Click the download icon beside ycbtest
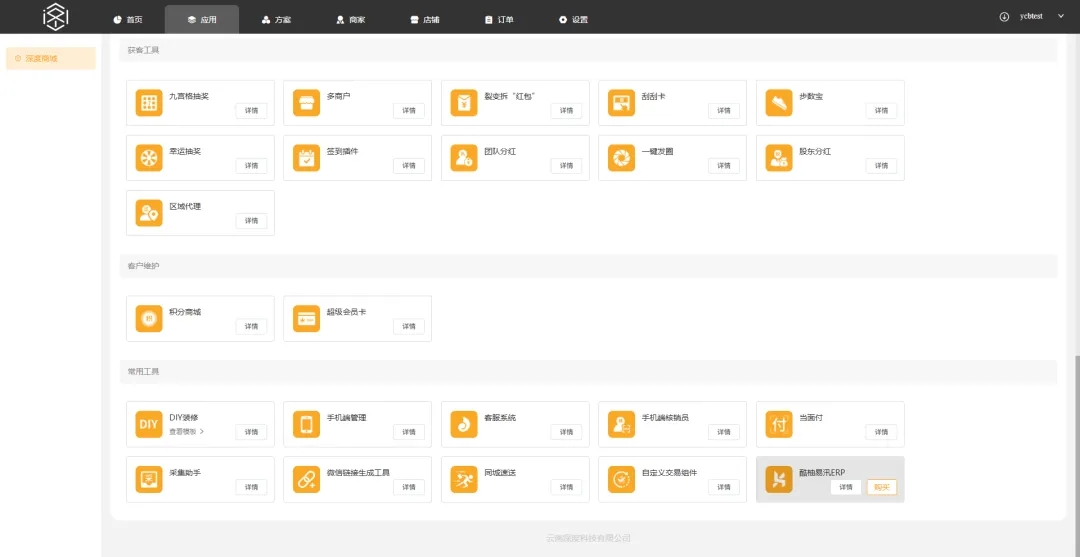This screenshot has height=557, width=1080. click(1004, 17)
